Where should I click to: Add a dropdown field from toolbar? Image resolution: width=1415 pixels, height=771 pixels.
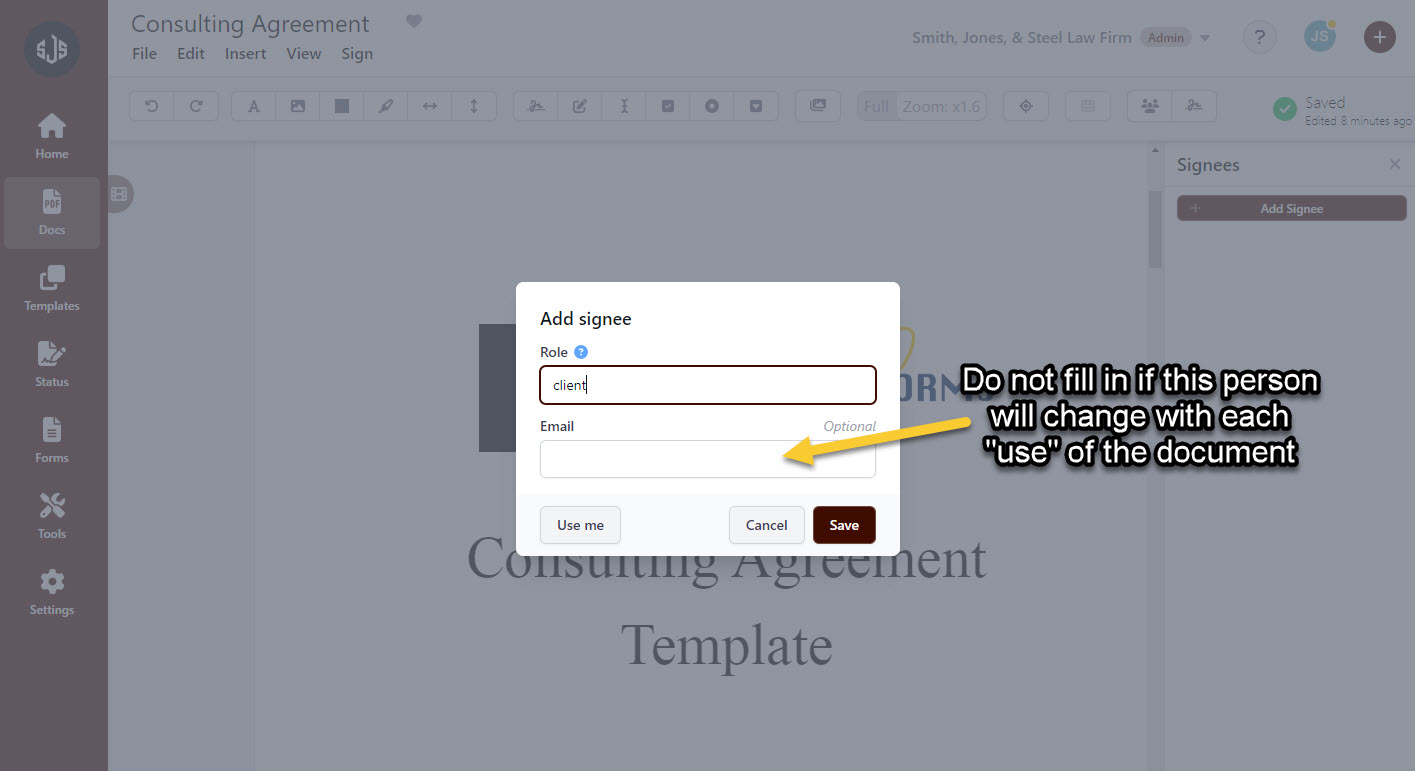click(756, 106)
